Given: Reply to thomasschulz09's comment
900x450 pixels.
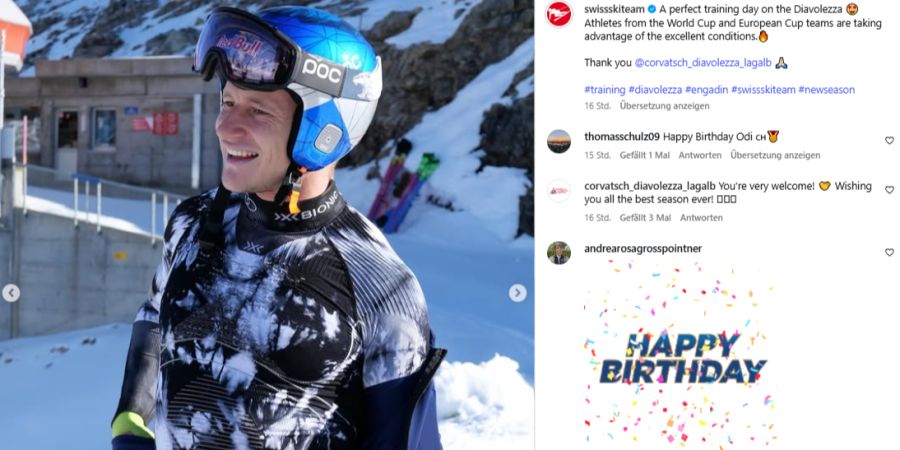Looking at the screenshot, I should pos(700,156).
